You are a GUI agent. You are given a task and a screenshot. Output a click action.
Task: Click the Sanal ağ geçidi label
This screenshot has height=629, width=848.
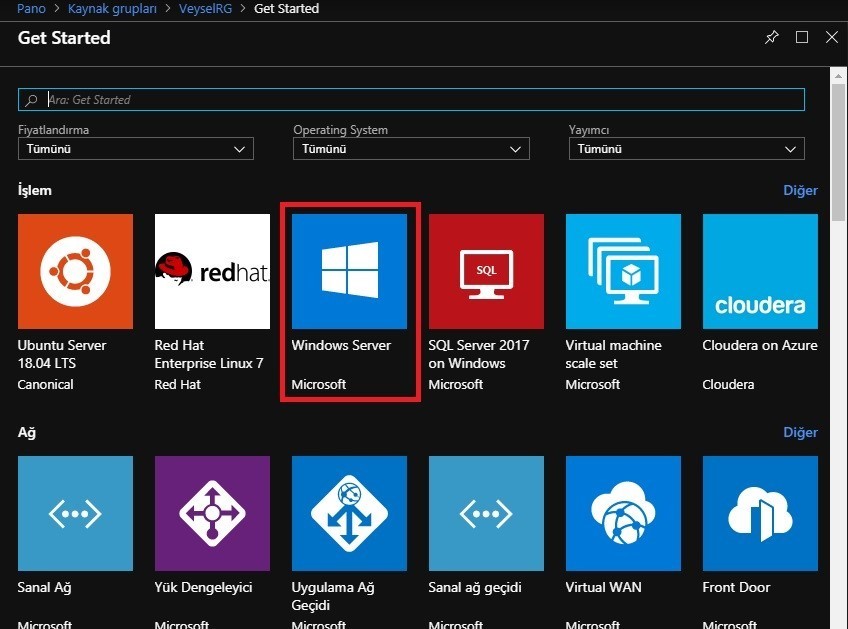[475, 587]
